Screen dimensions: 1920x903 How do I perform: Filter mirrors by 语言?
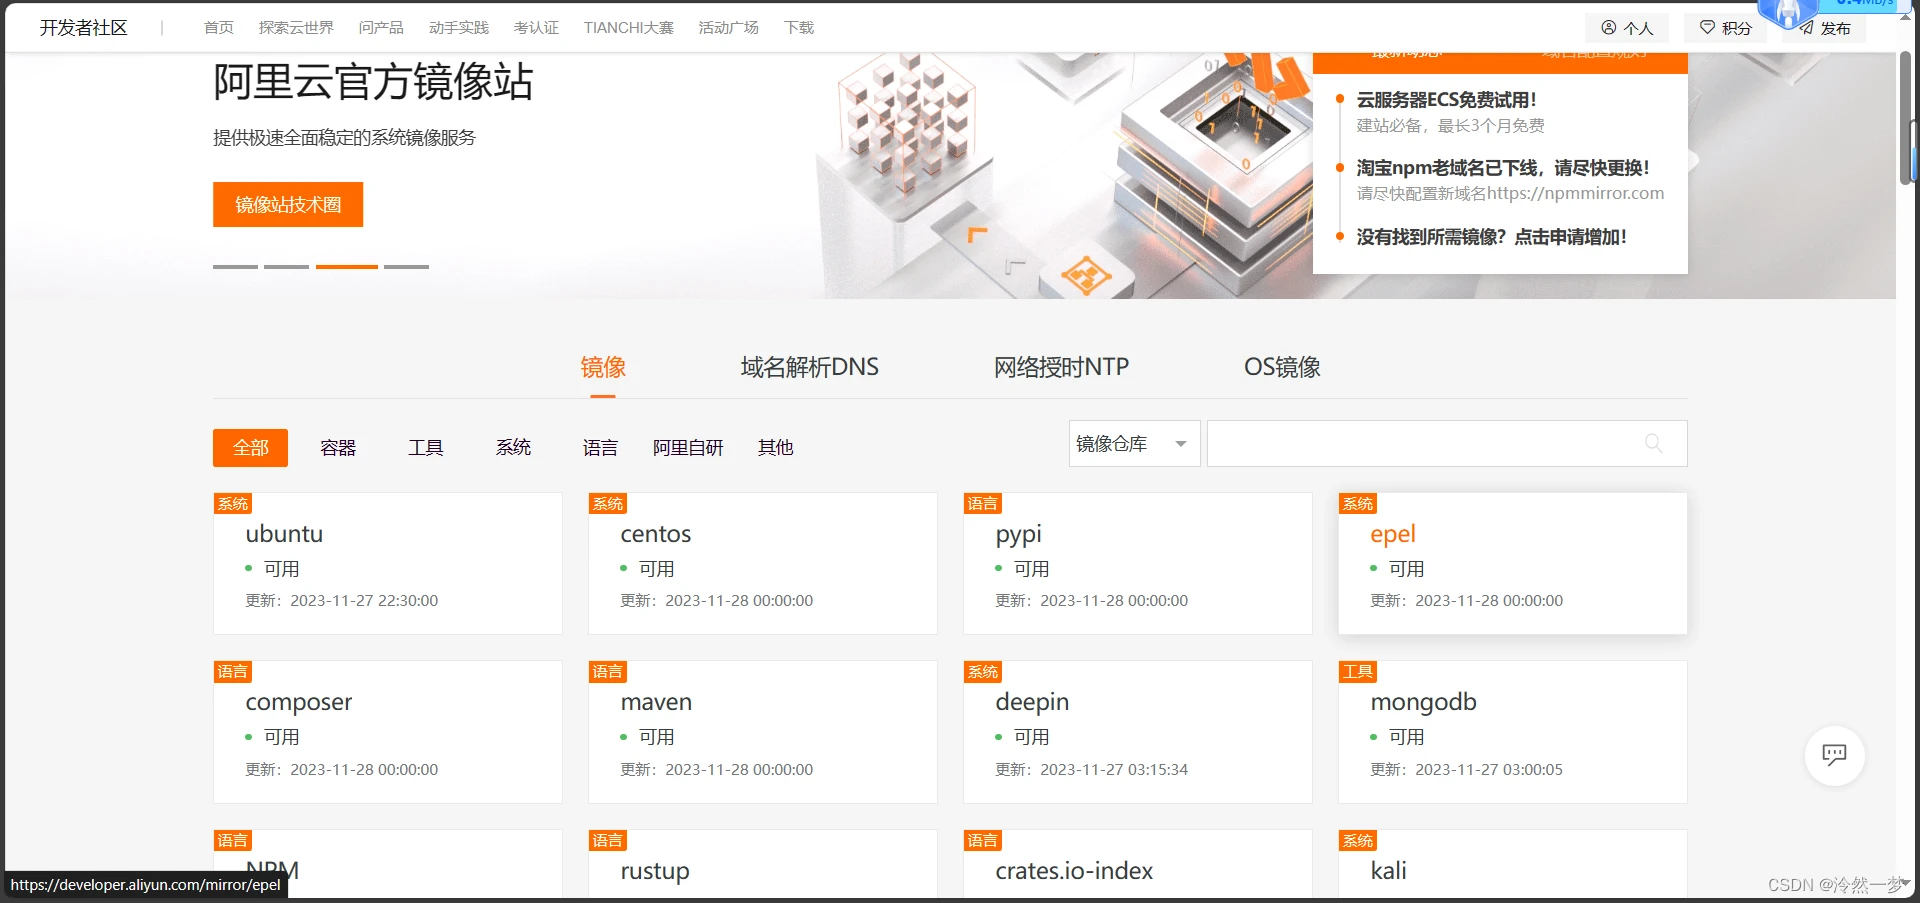pyautogui.click(x=600, y=448)
